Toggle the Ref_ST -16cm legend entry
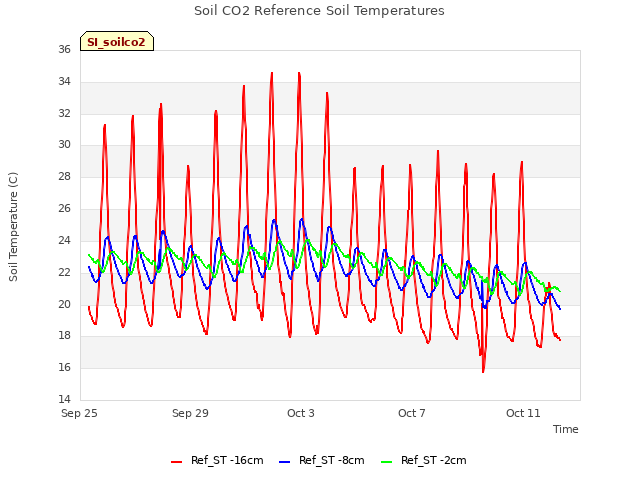The width and height of the screenshot is (640, 480). 217,461
